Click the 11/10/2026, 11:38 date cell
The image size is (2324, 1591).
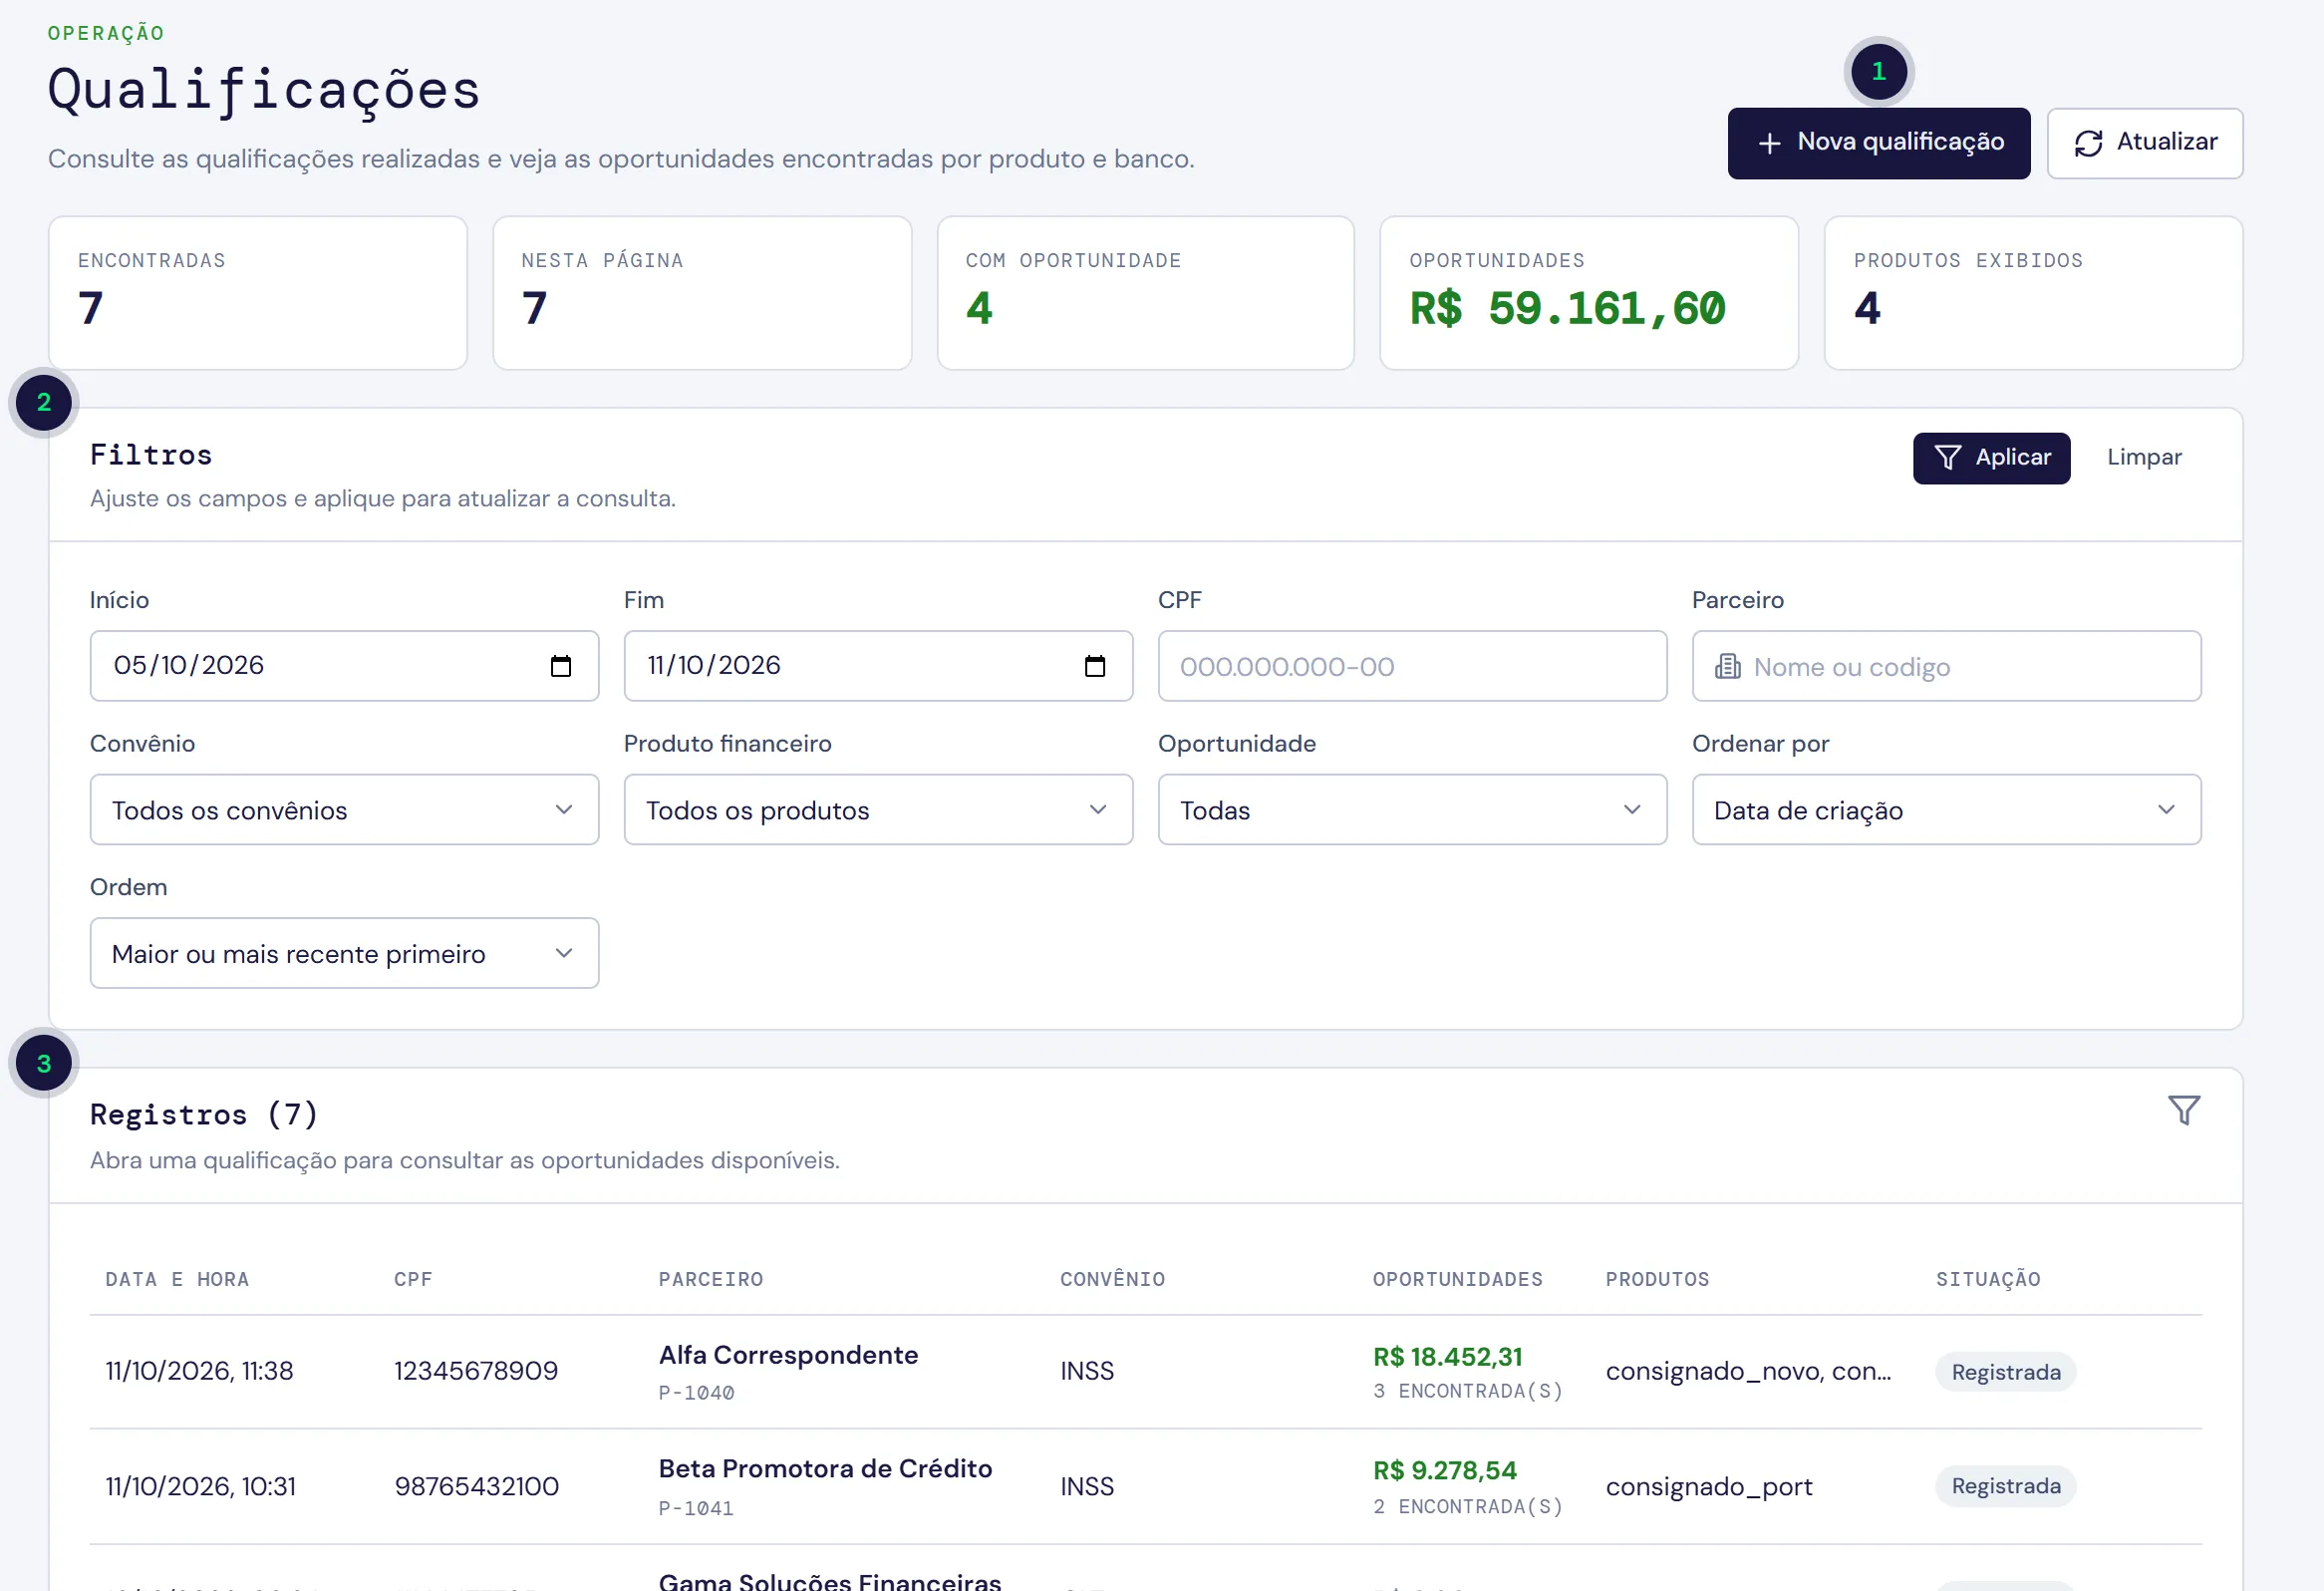pos(199,1371)
